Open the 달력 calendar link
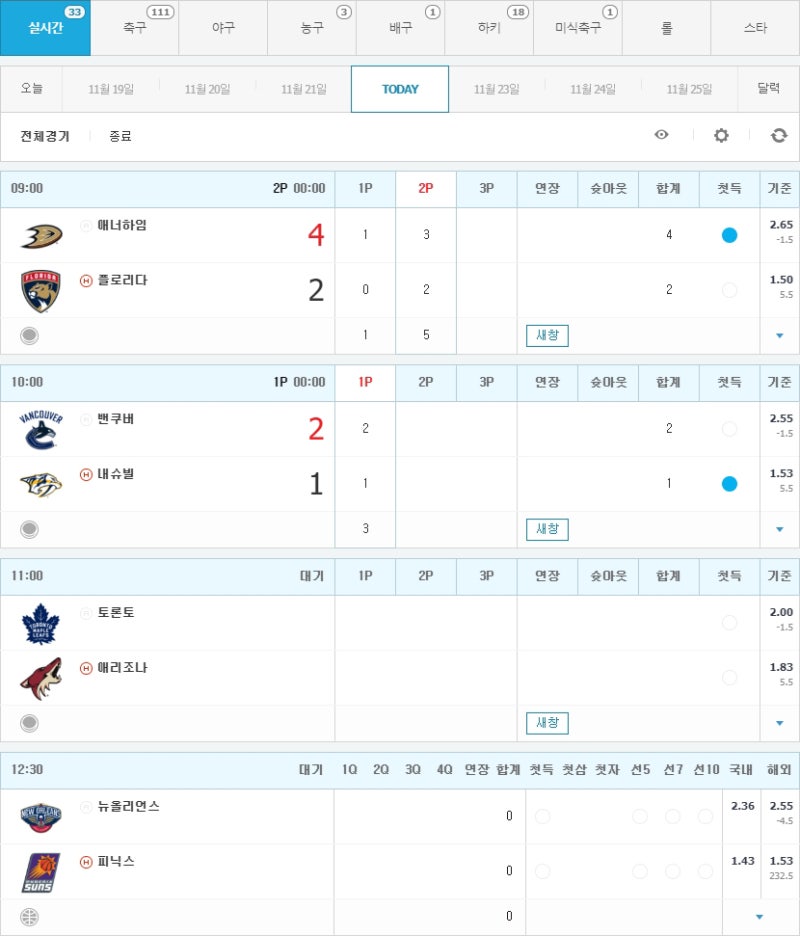800x936 pixels. [768, 89]
